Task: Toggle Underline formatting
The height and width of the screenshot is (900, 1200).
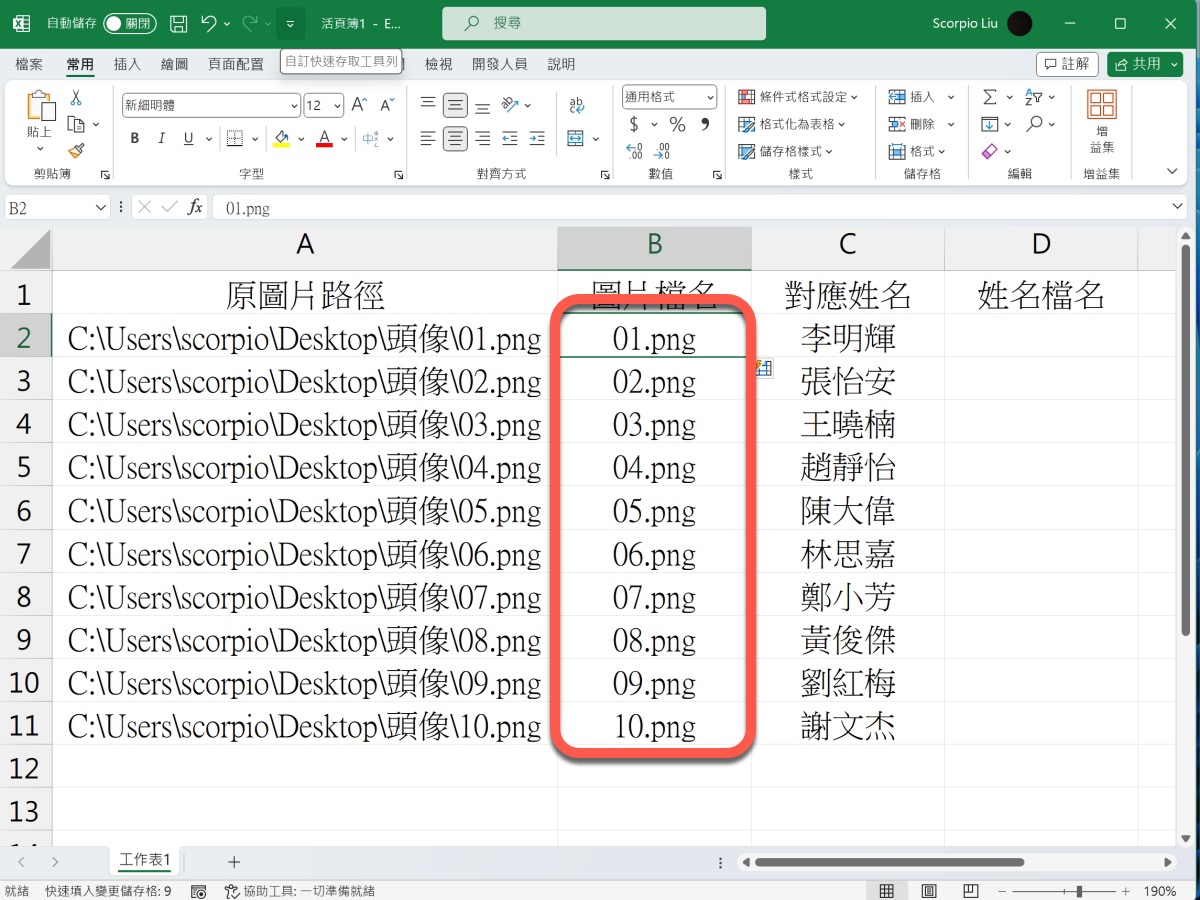Action: [x=188, y=138]
